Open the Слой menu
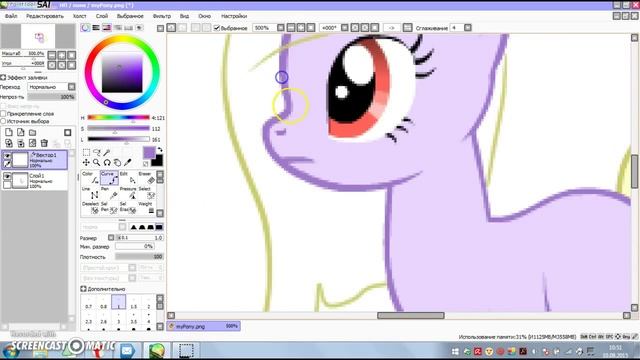 102,16
